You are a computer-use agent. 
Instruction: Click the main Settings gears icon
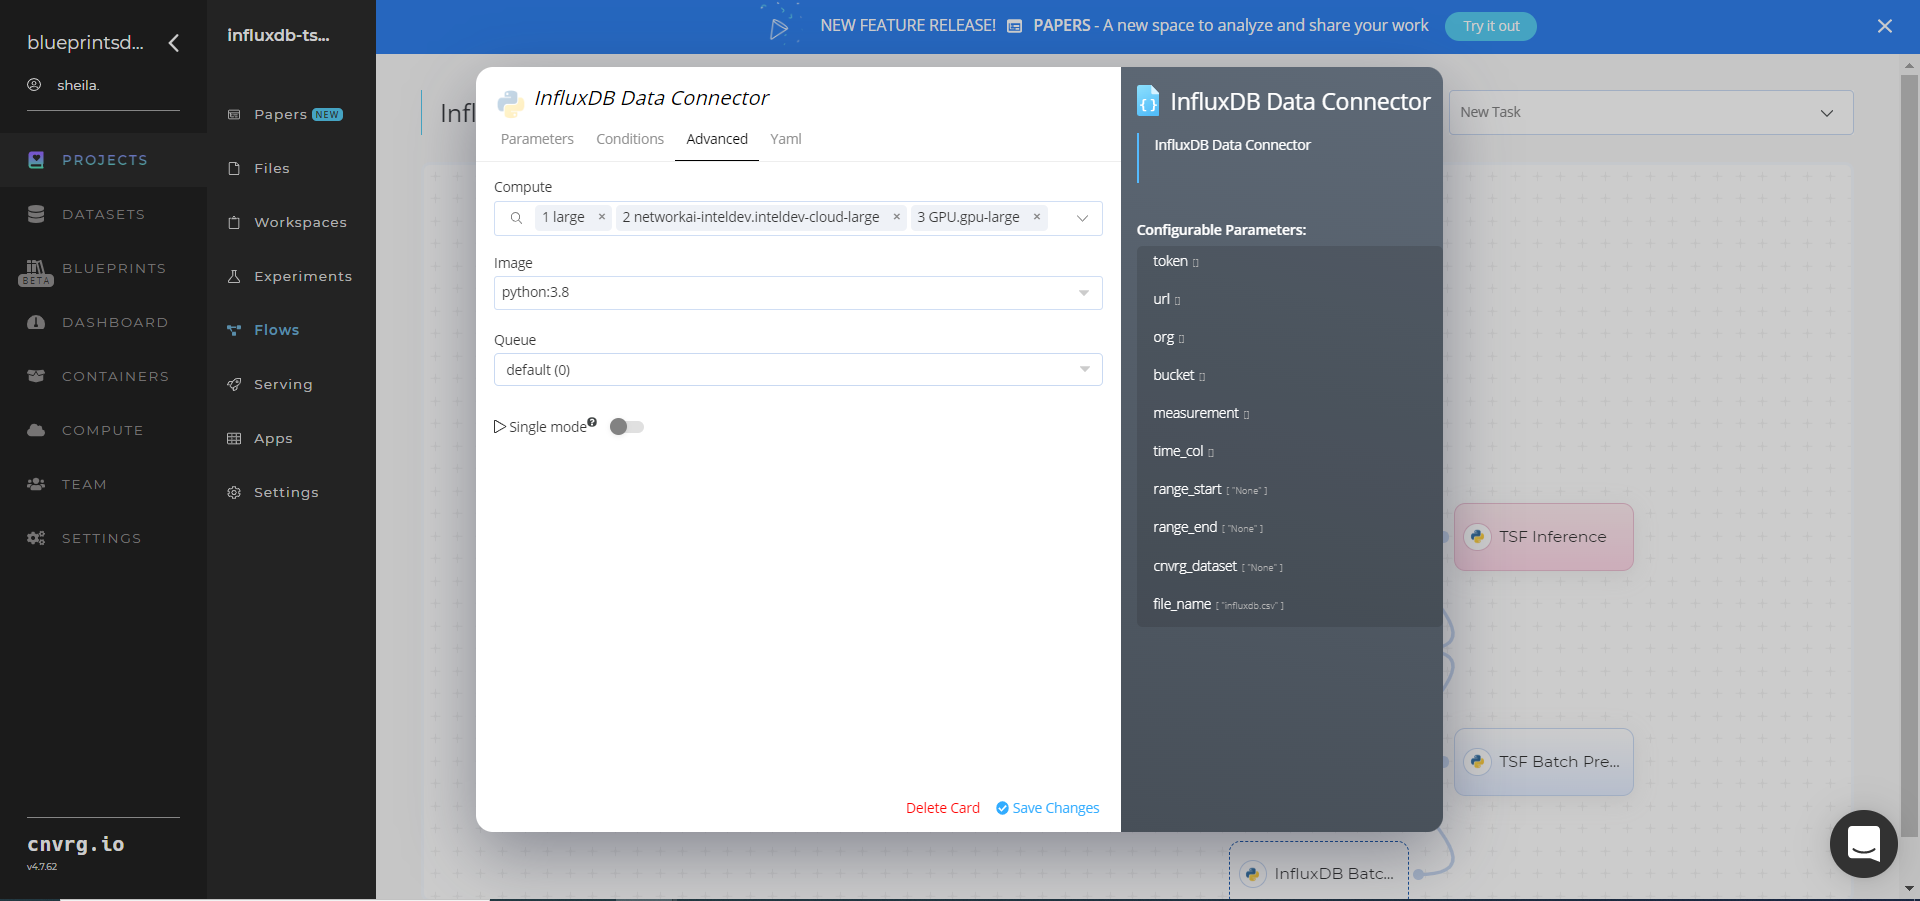(x=36, y=538)
